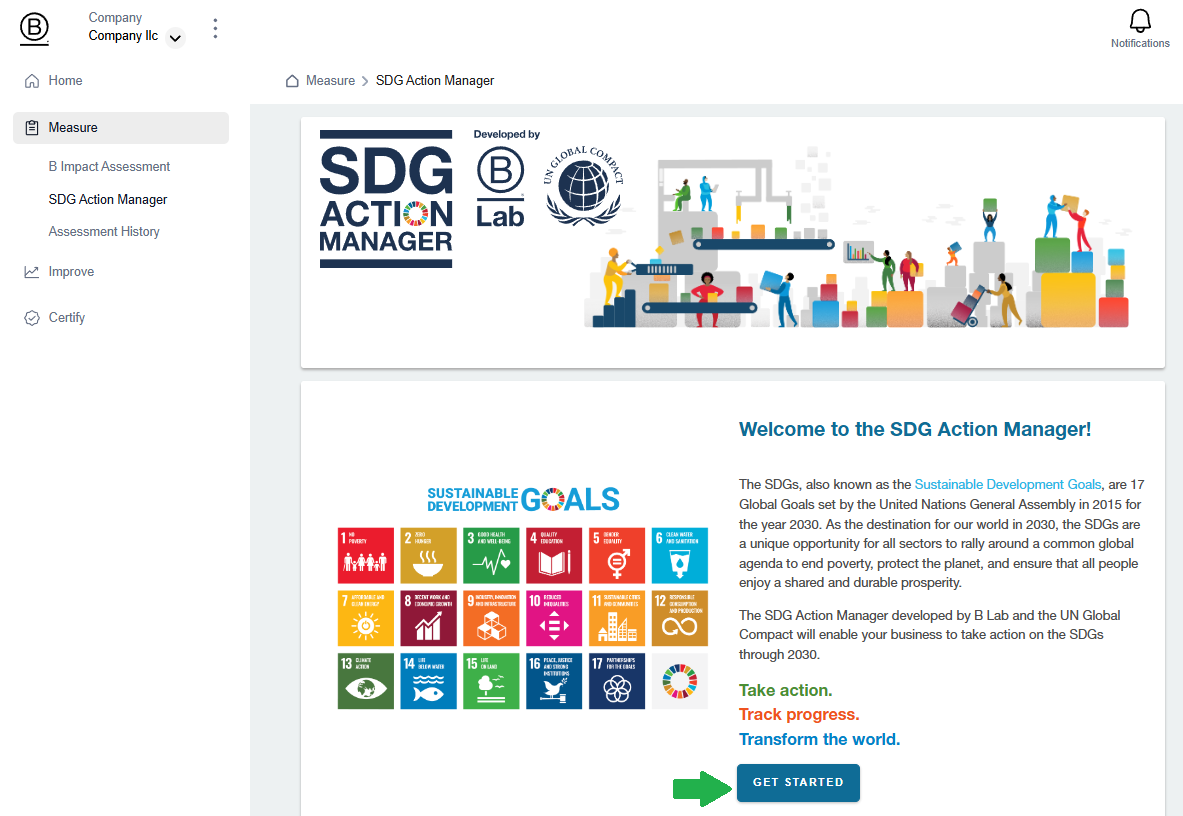The image size is (1183, 816).
Task: Click SDG 14 Life Below Water tile
Action: point(429,681)
